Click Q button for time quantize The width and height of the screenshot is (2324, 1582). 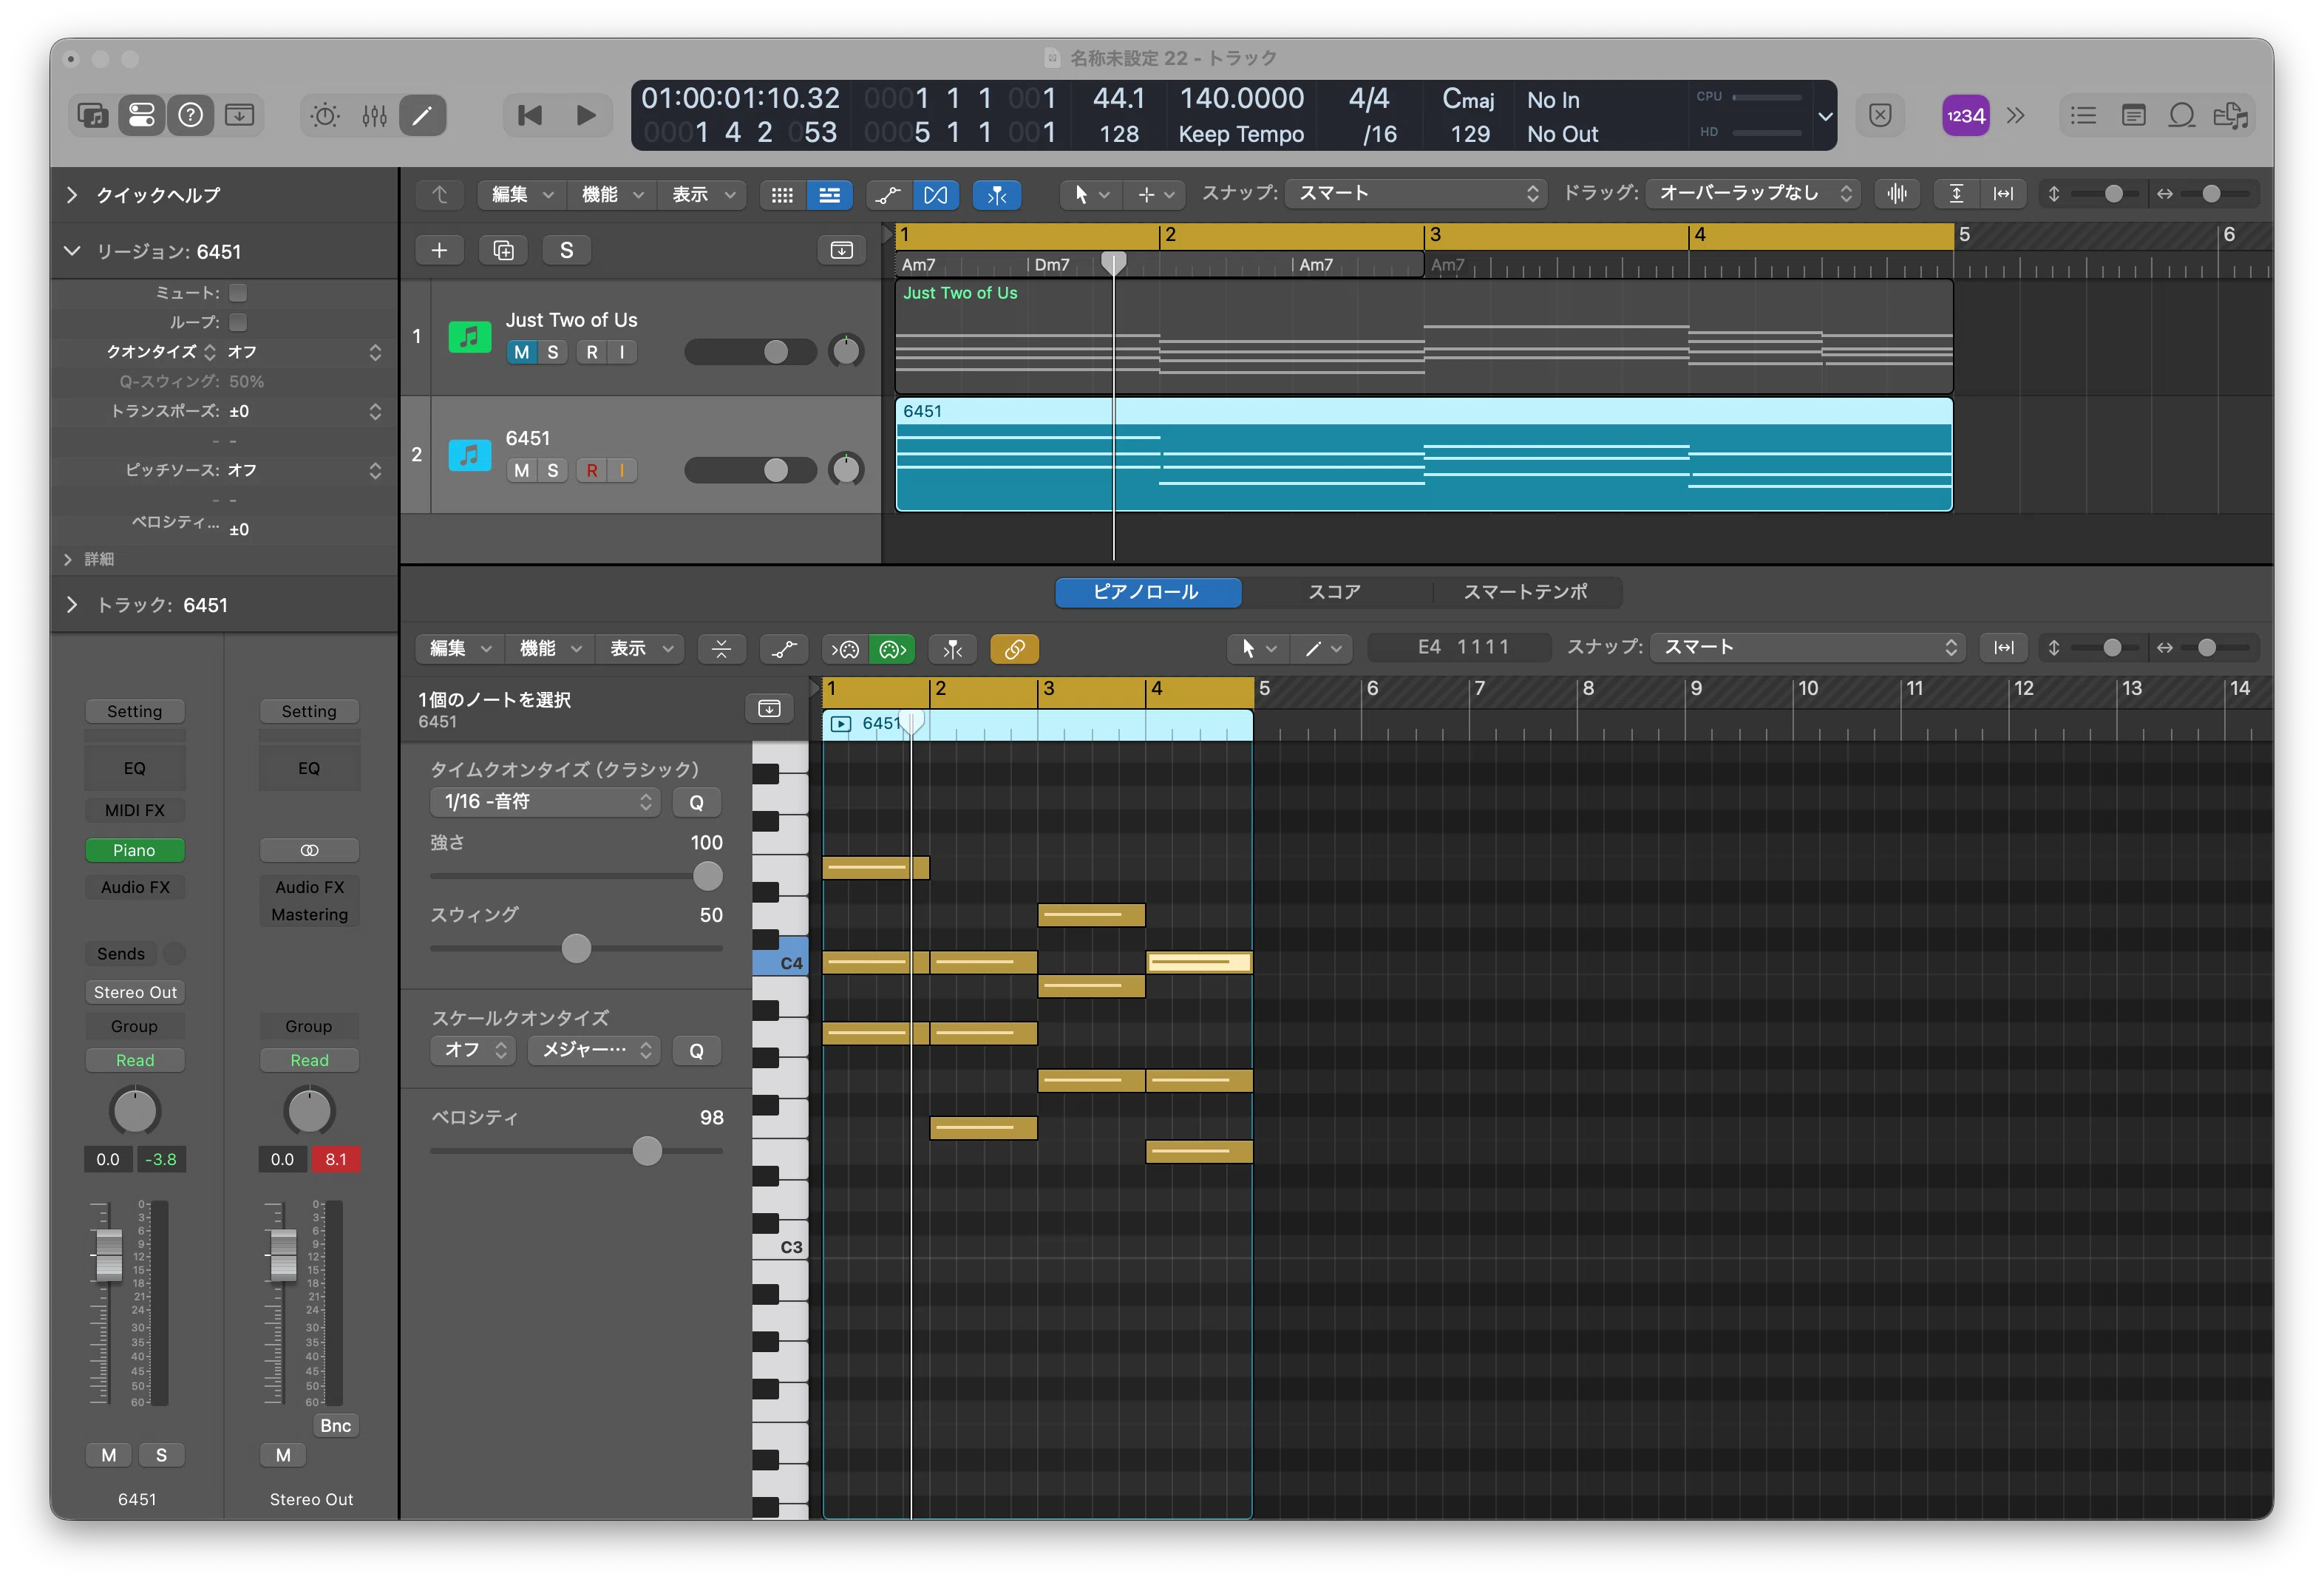[x=697, y=802]
